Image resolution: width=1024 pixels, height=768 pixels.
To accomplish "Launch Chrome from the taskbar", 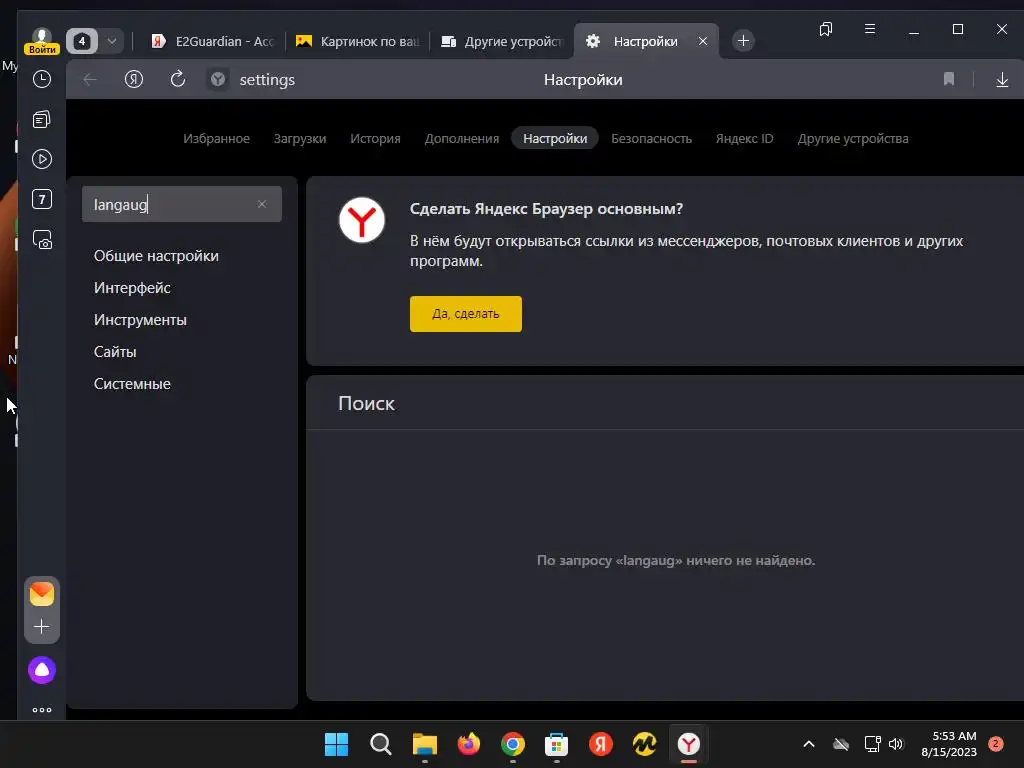I will click(513, 744).
